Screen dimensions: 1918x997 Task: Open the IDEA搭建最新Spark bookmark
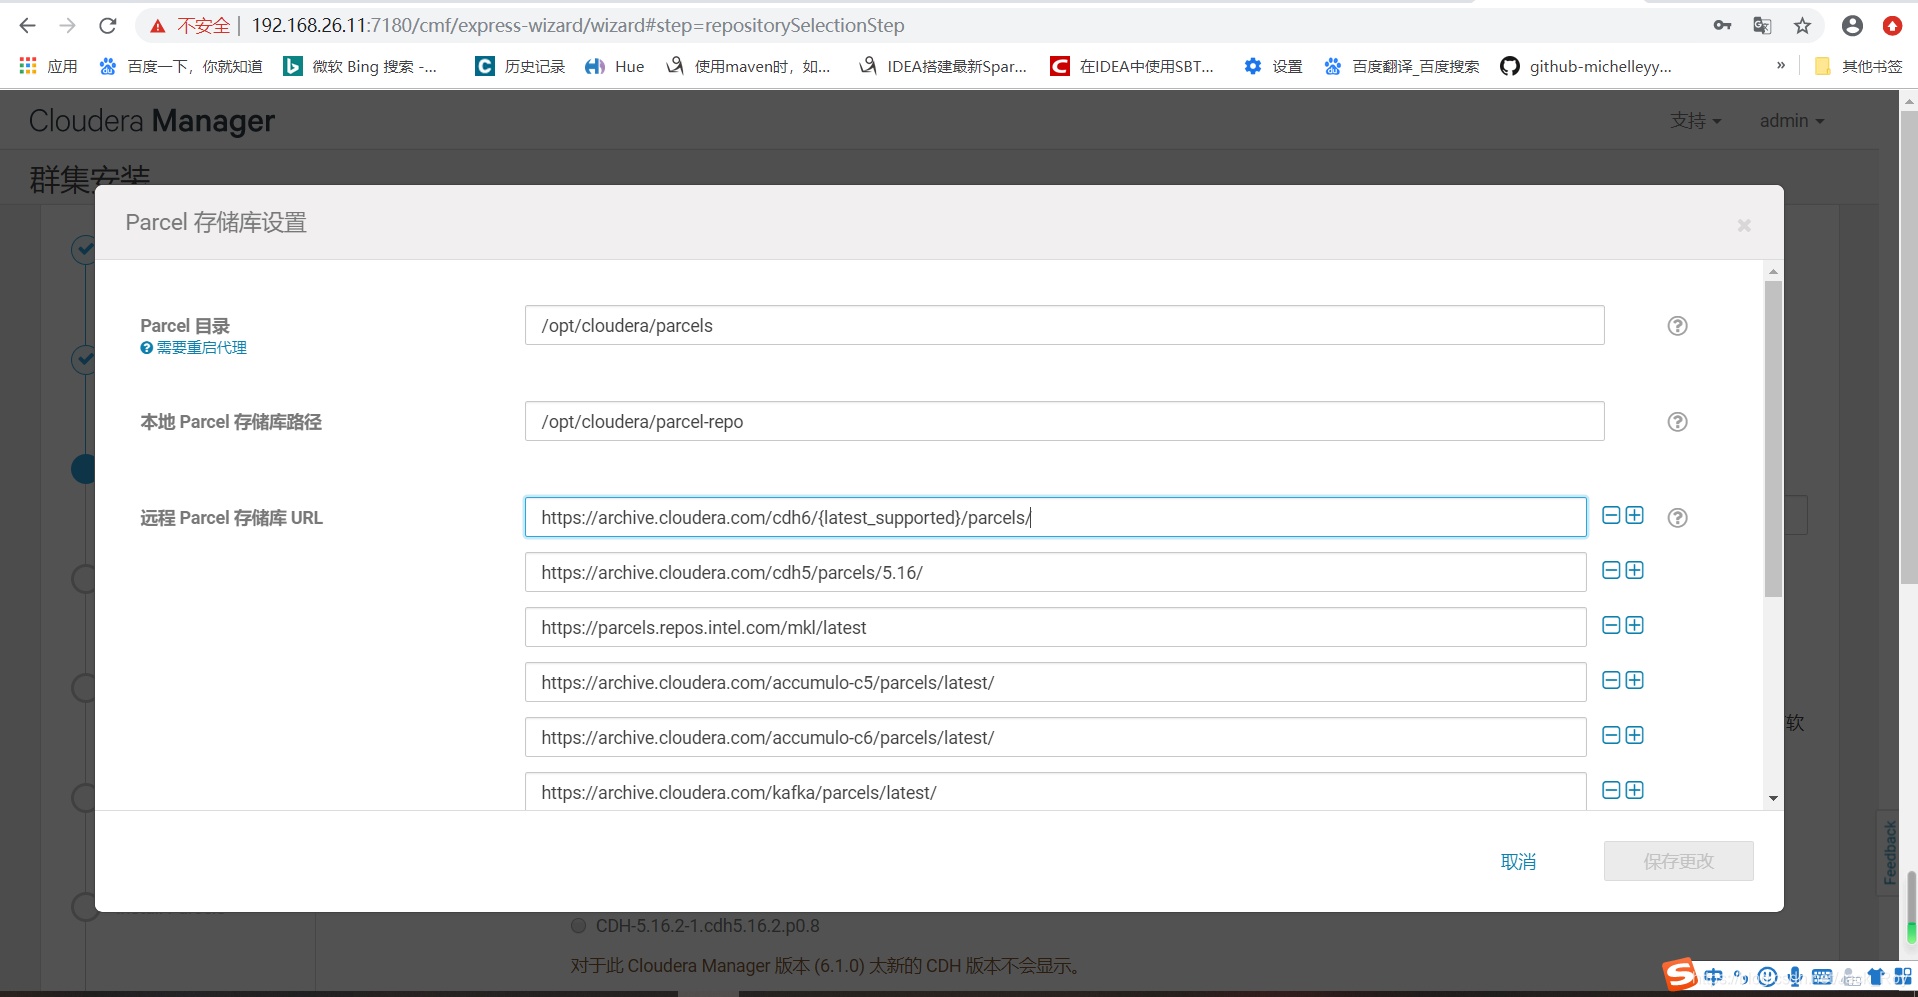943,66
